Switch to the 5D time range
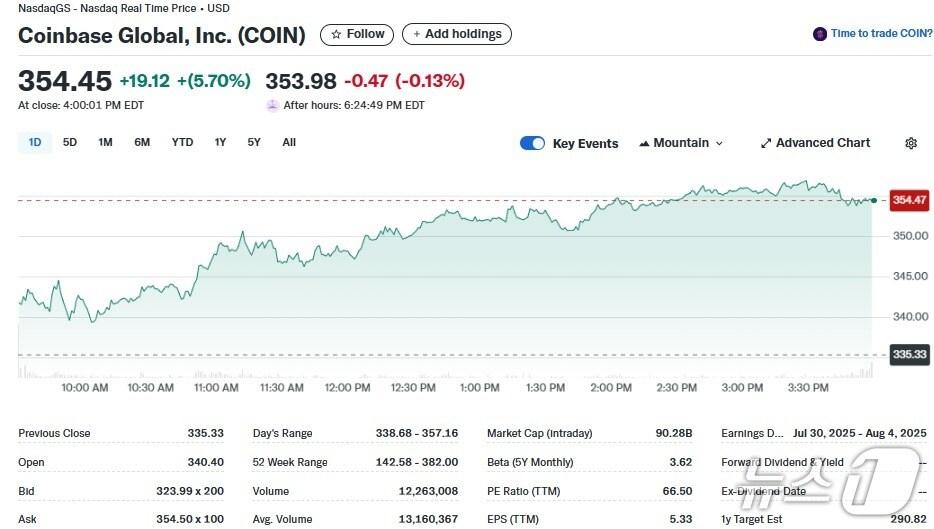The width and height of the screenshot is (934, 529). click(70, 142)
